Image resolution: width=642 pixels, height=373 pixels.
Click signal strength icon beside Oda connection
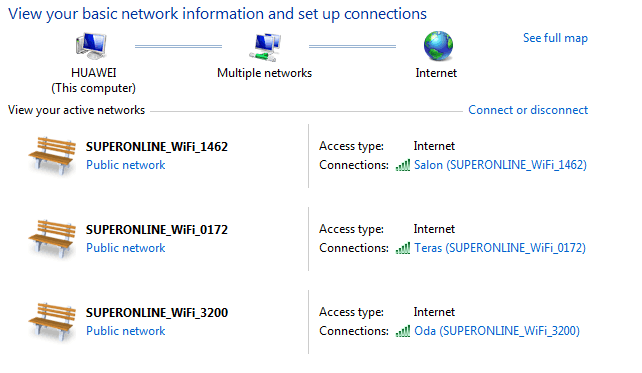click(x=403, y=331)
